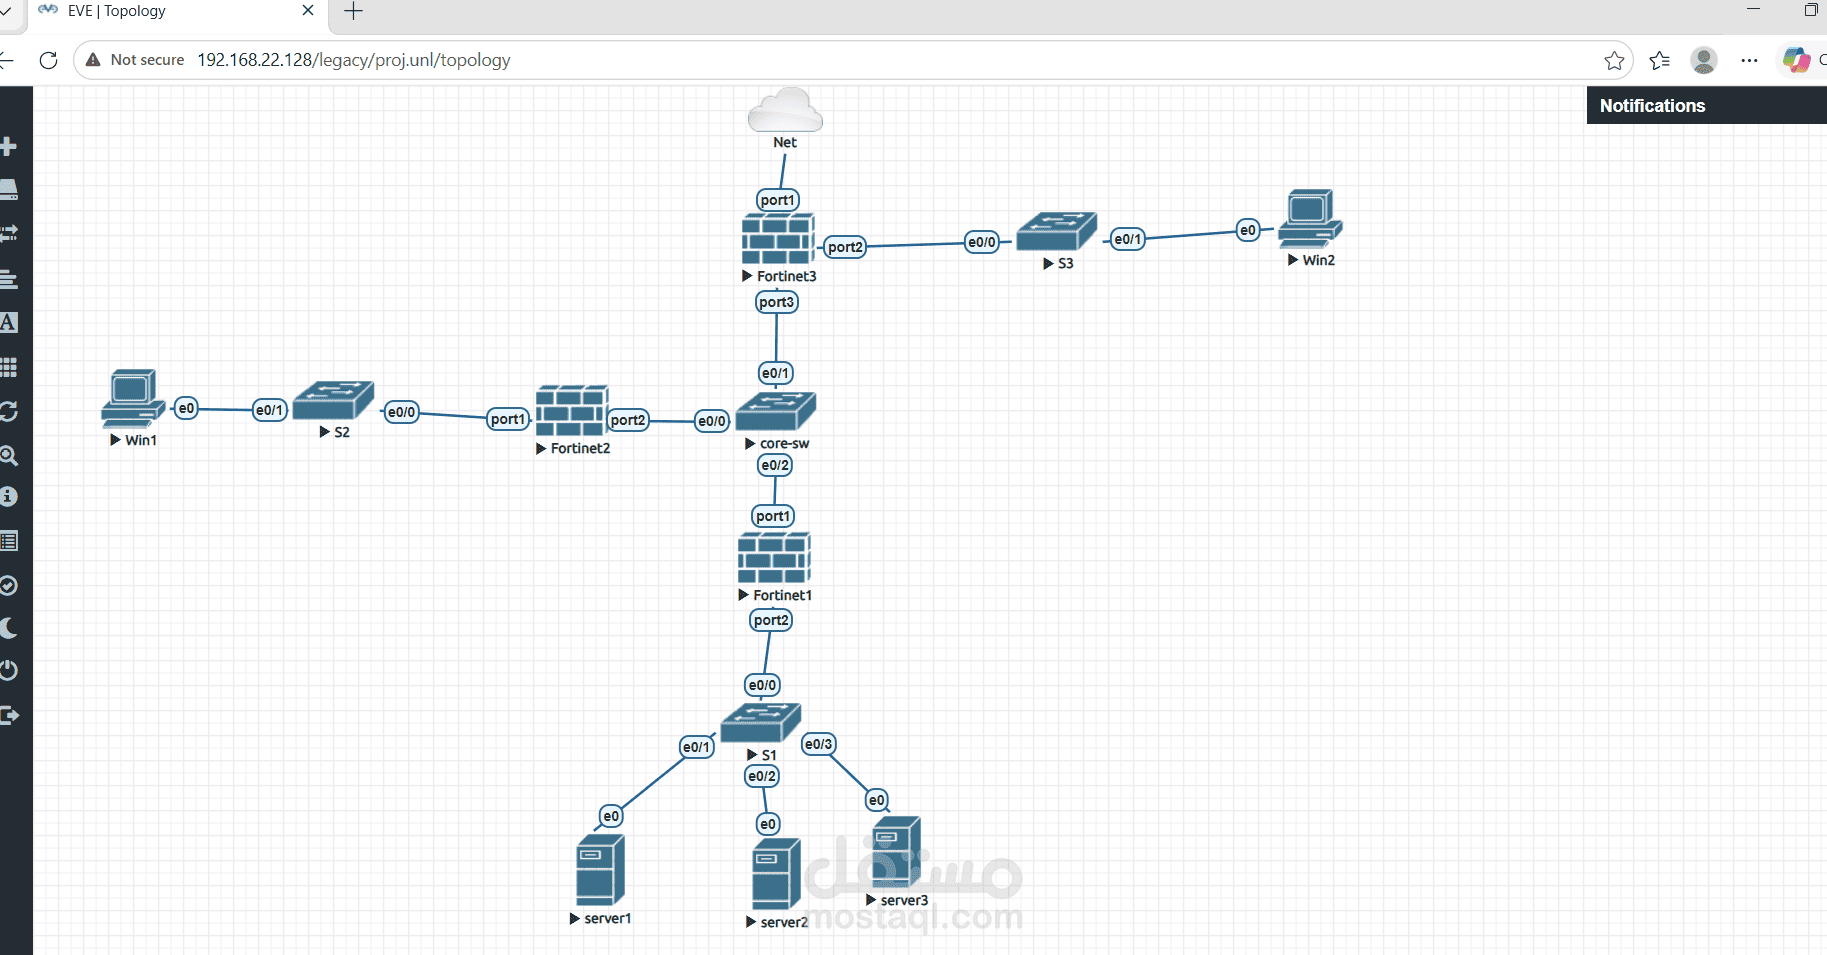Click the server1 node icon
The image size is (1827, 955).
[x=601, y=870]
